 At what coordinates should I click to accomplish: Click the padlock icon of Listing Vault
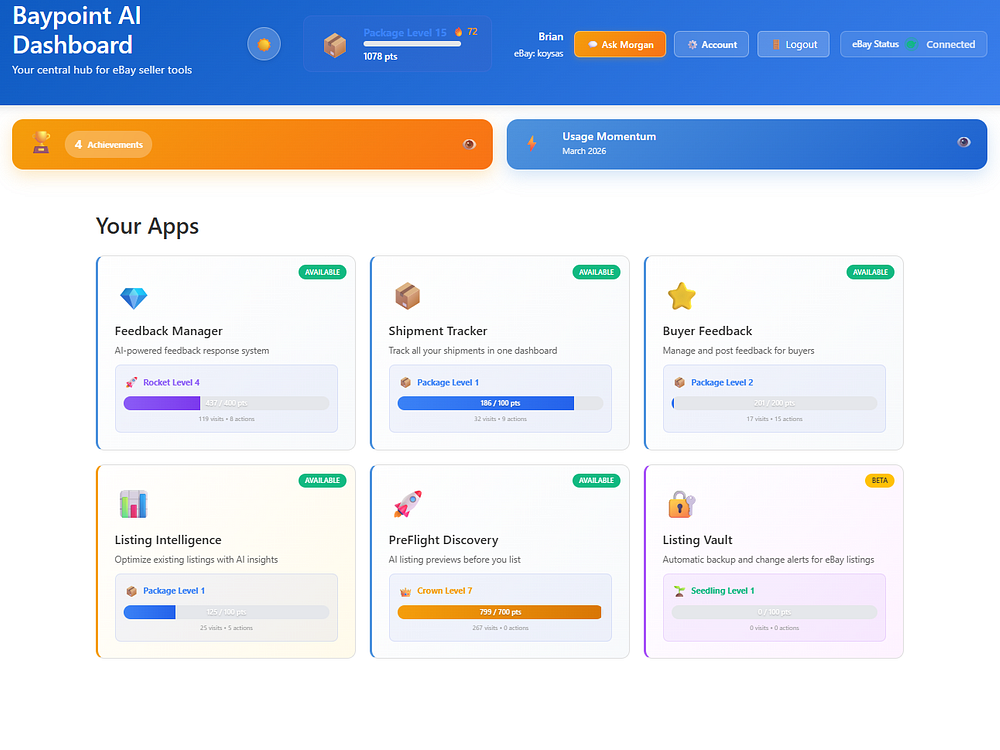coord(682,504)
